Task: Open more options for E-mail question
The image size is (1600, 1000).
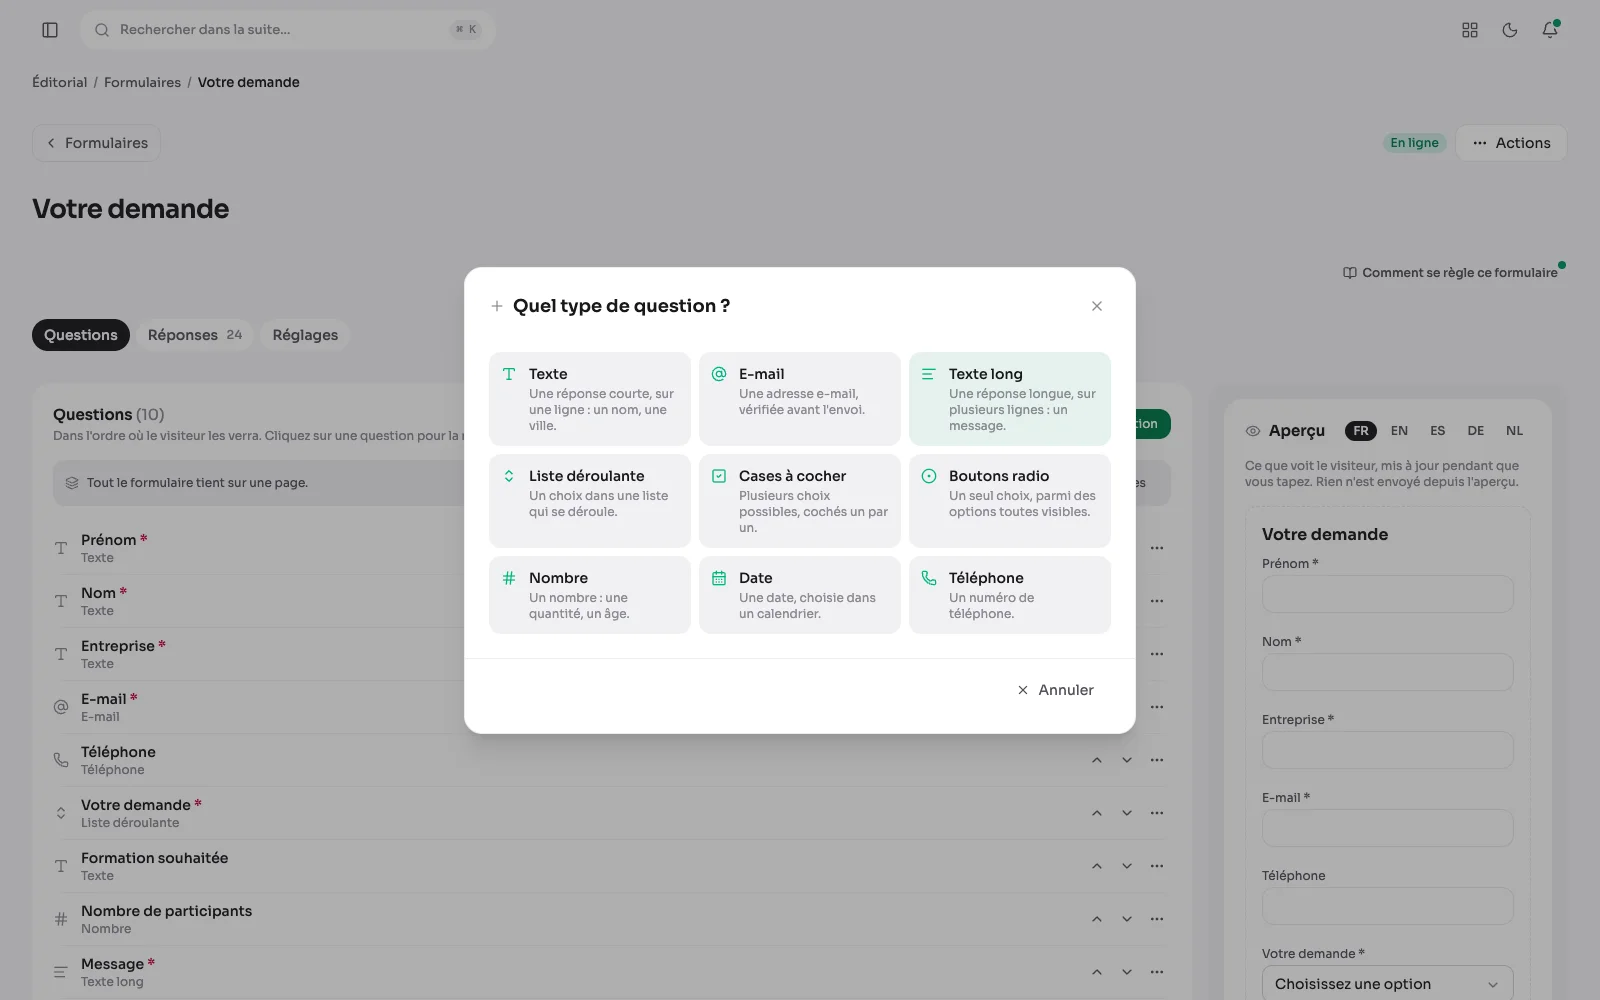Action: coord(1157,707)
